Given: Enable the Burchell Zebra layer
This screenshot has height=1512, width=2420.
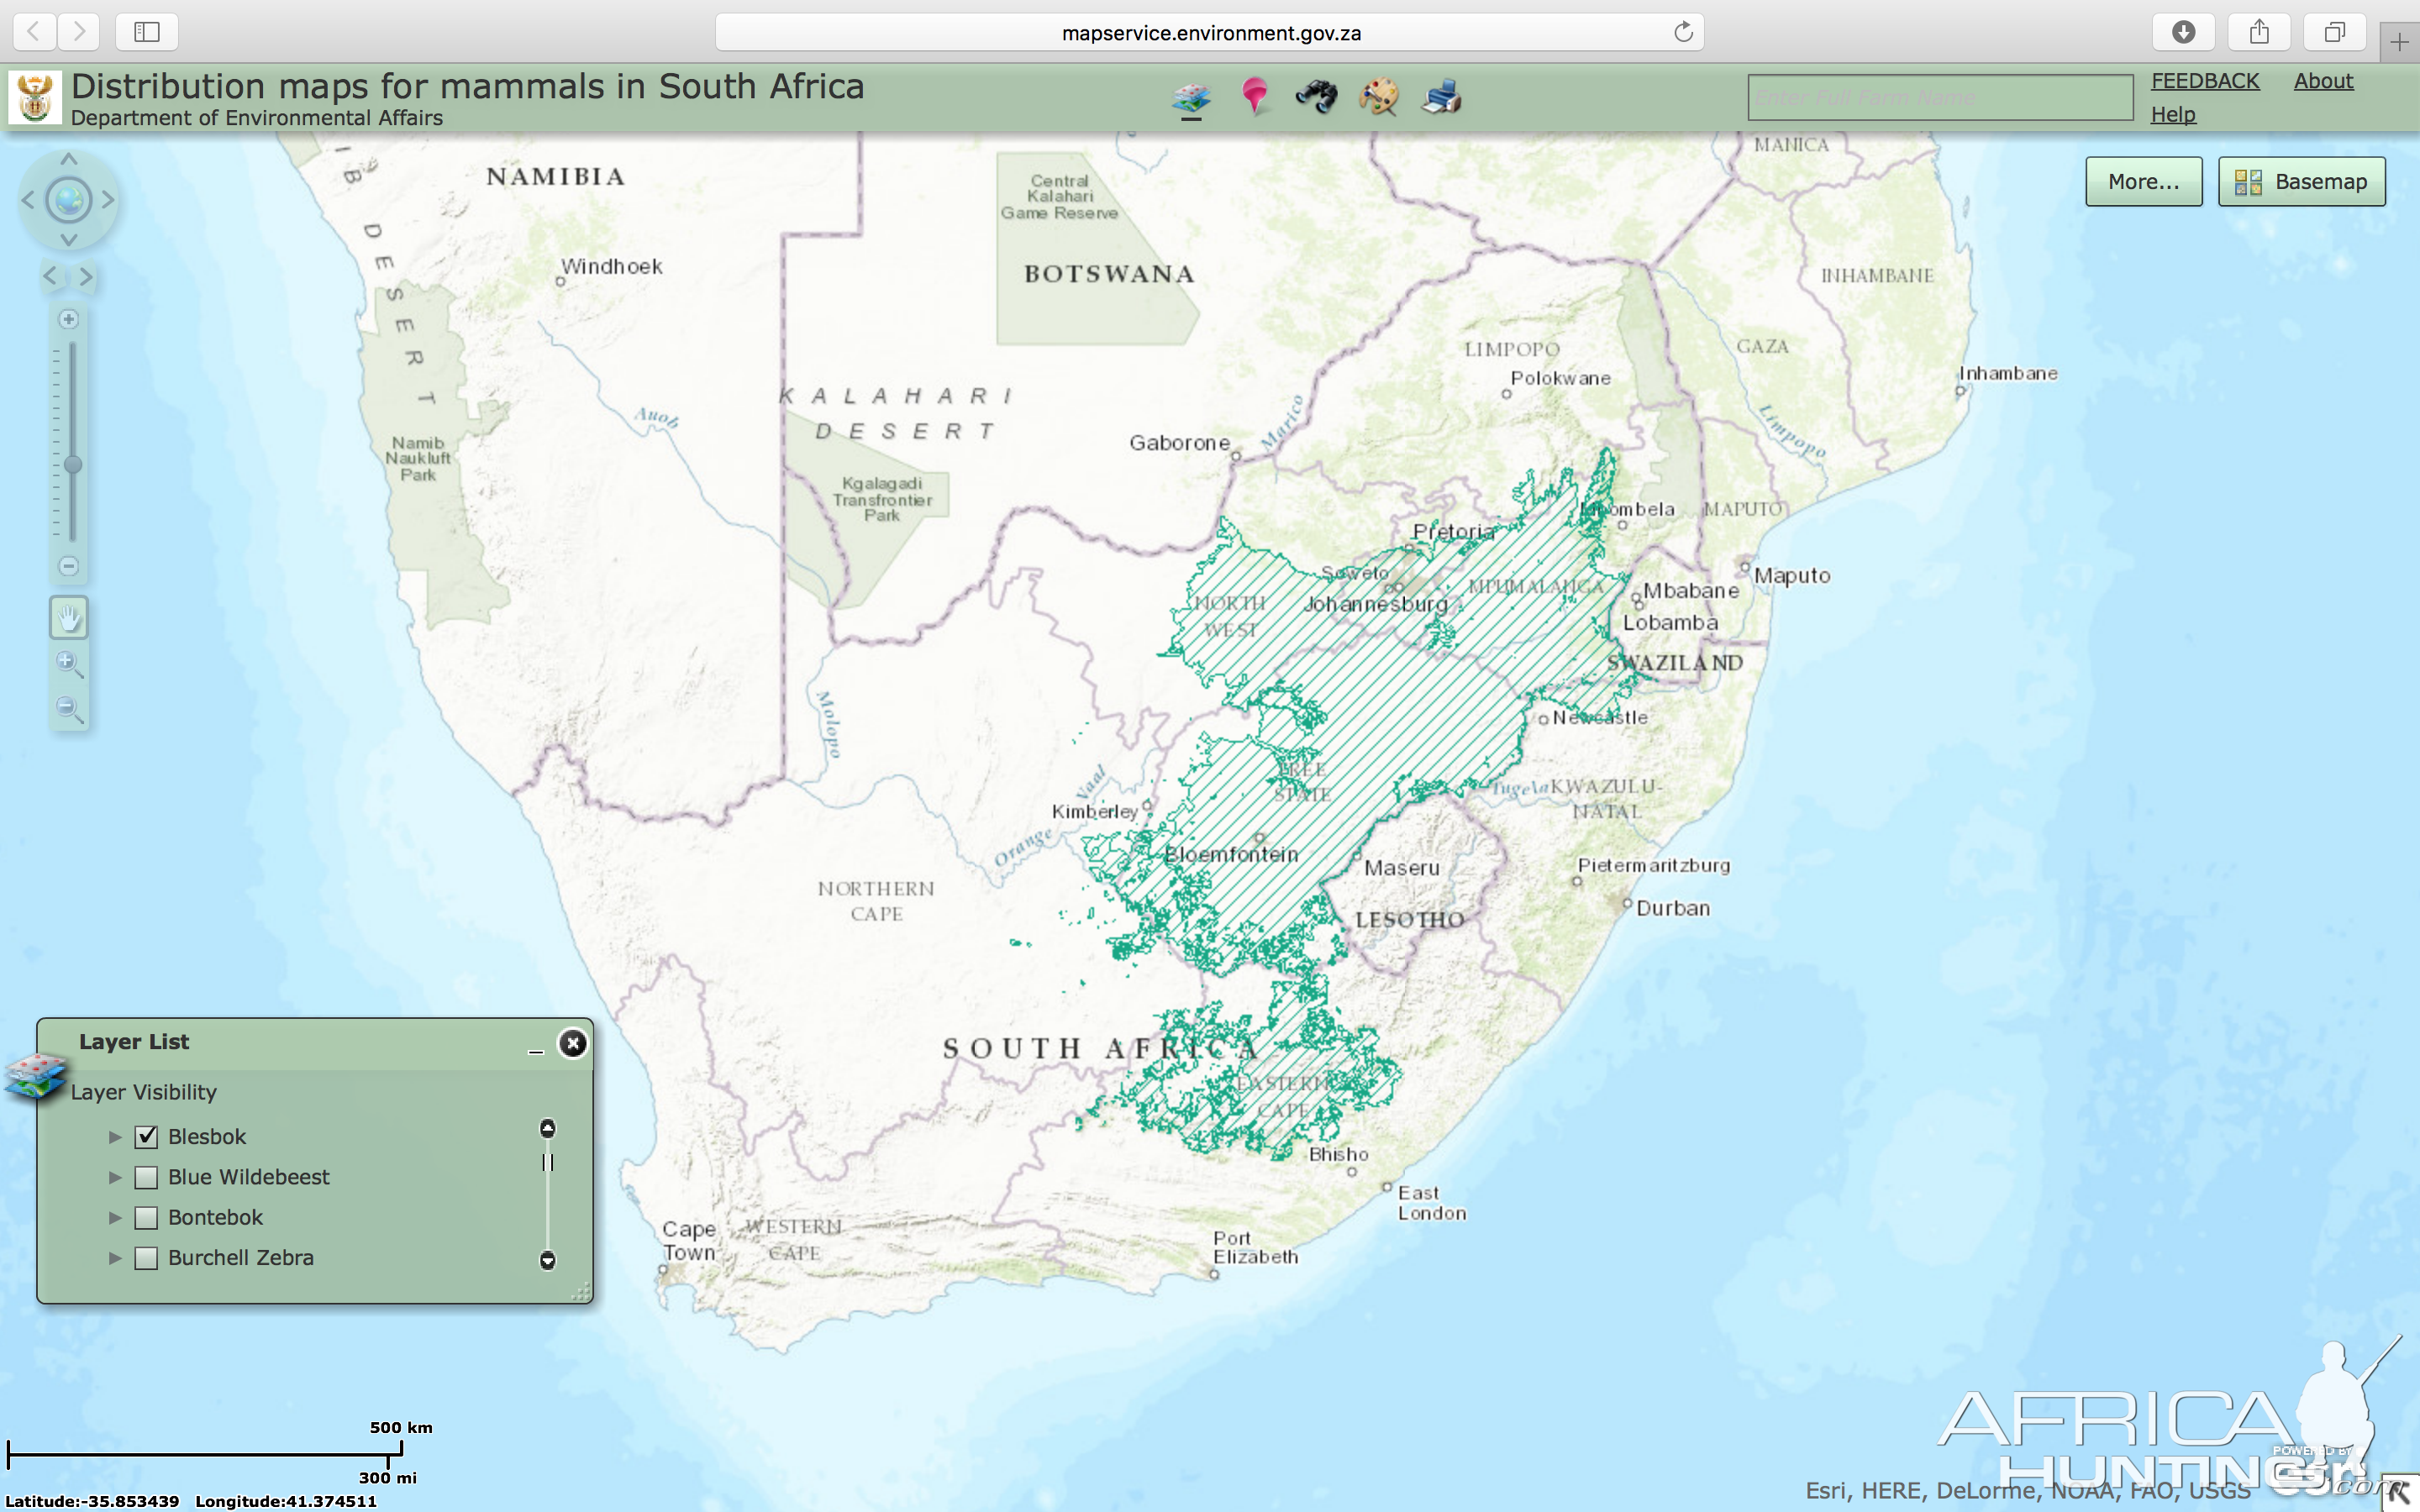Looking at the screenshot, I should [146, 1258].
